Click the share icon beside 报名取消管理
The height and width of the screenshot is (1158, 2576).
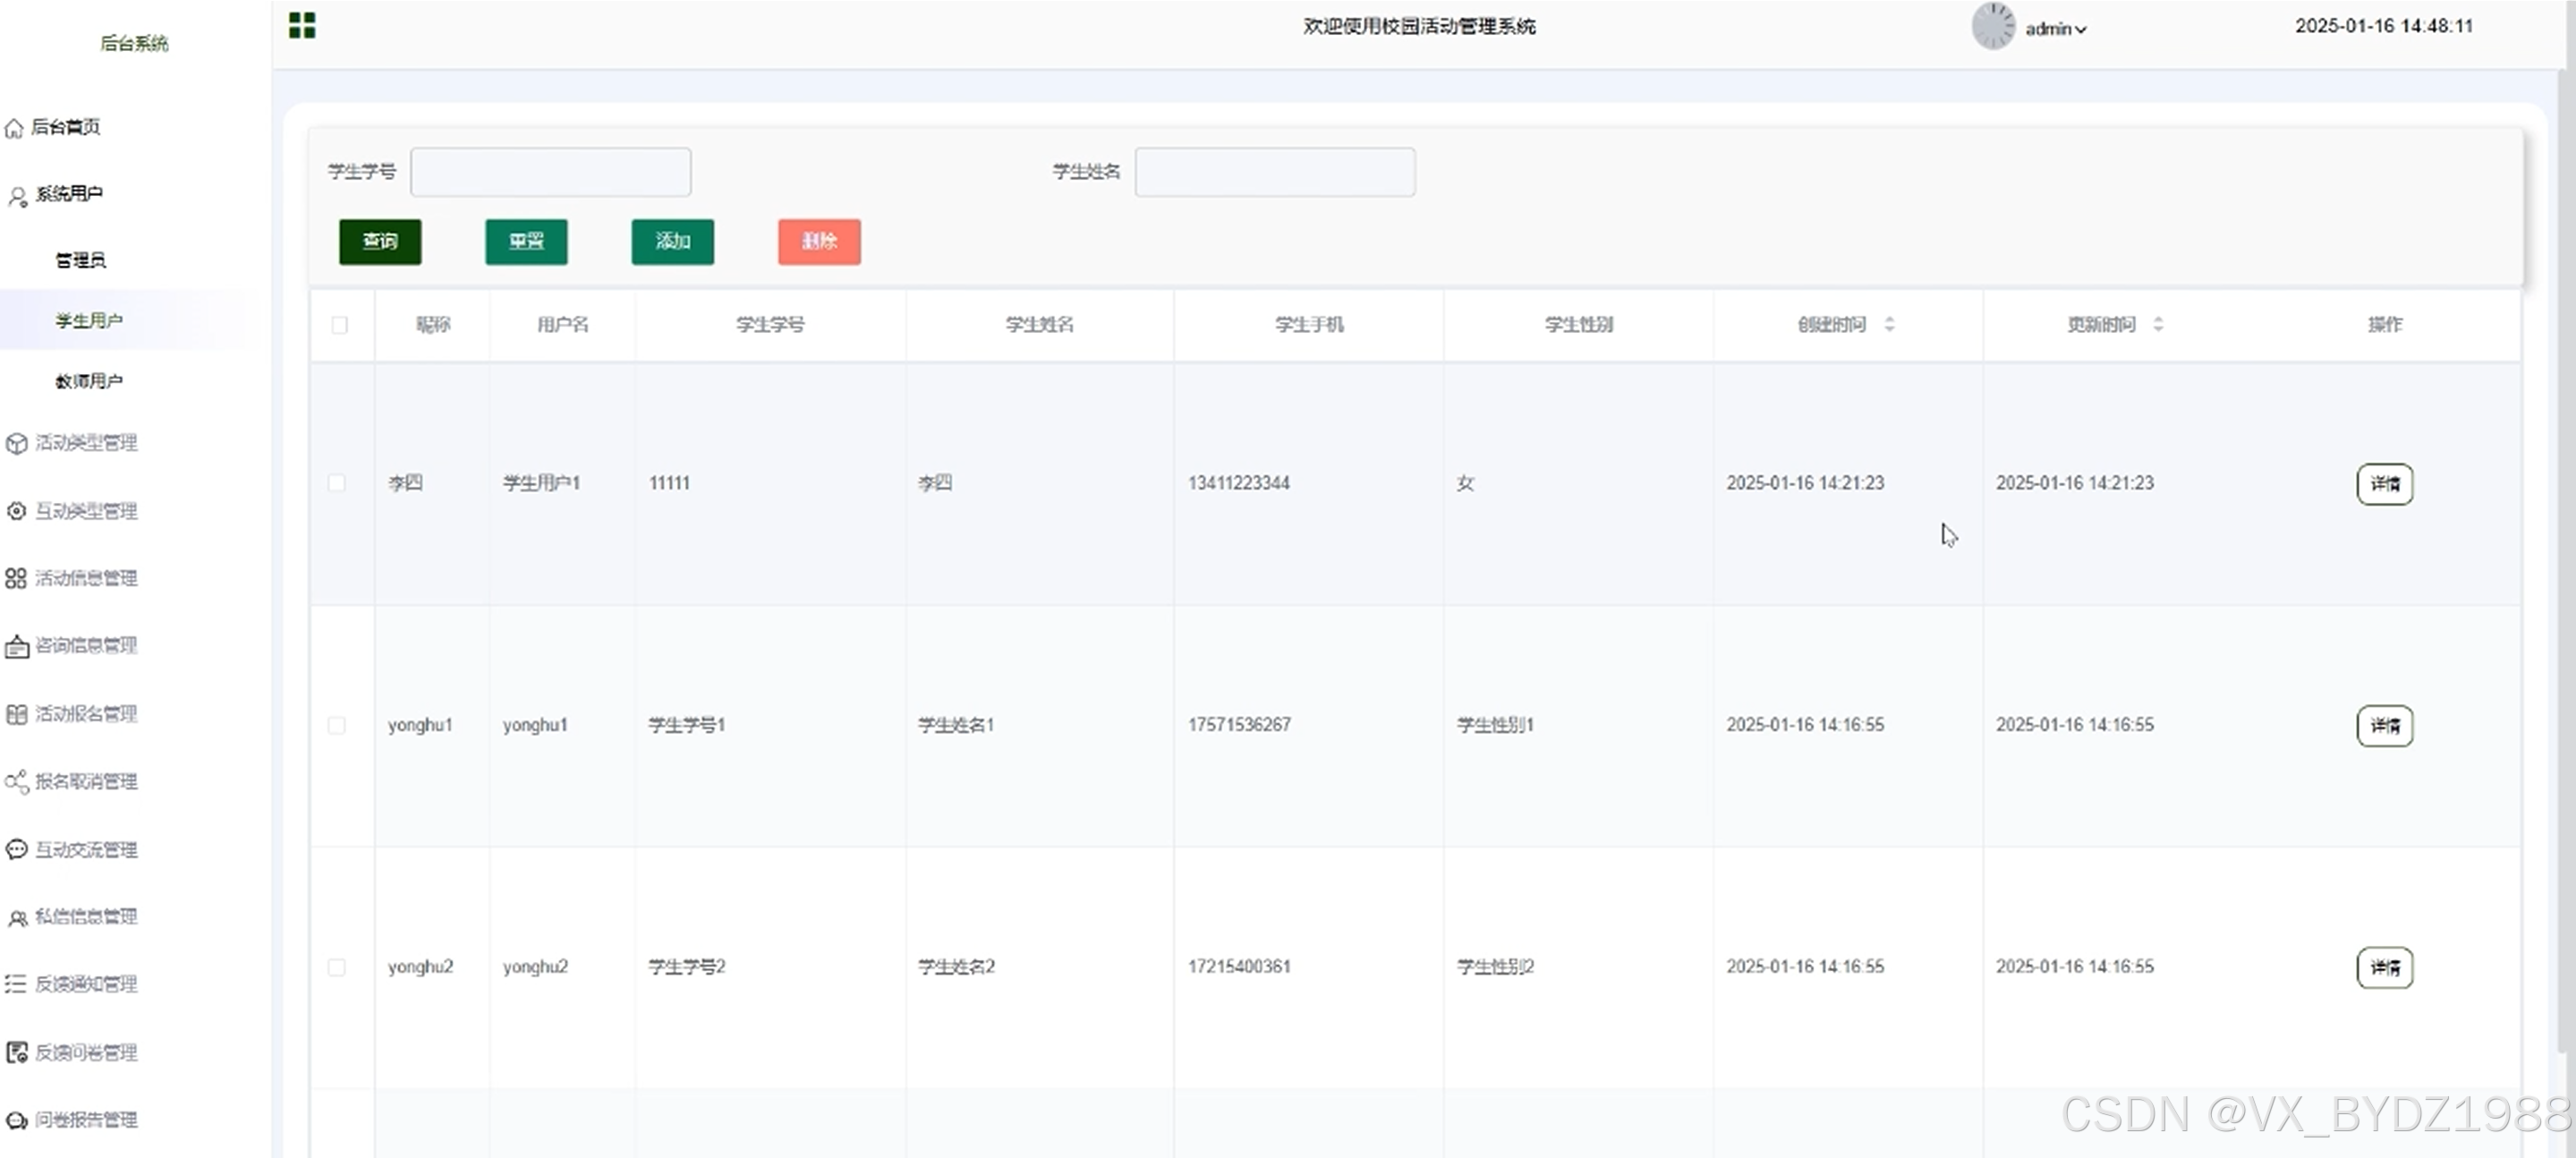click(16, 782)
